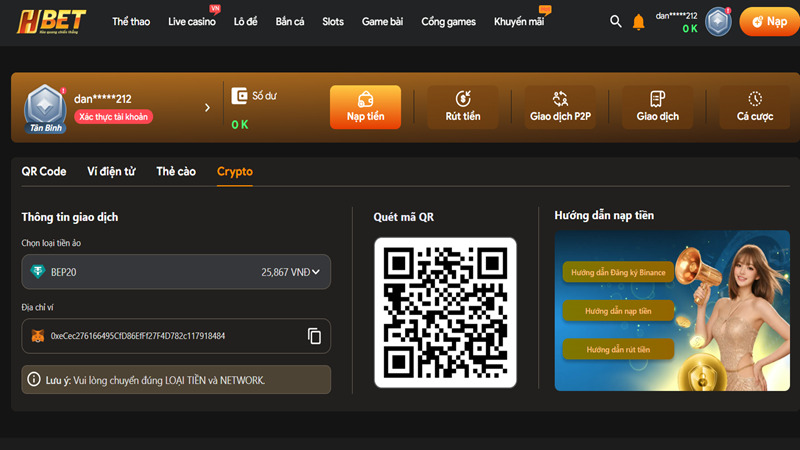Open Live casino menu
This screenshot has width=800, height=450.
(192, 21)
